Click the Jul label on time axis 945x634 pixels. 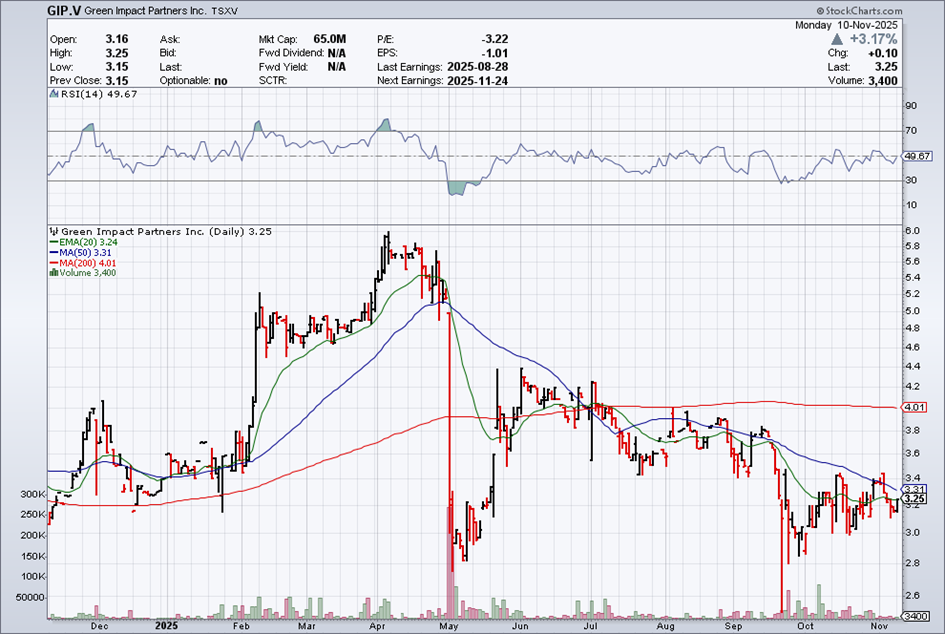point(591,626)
